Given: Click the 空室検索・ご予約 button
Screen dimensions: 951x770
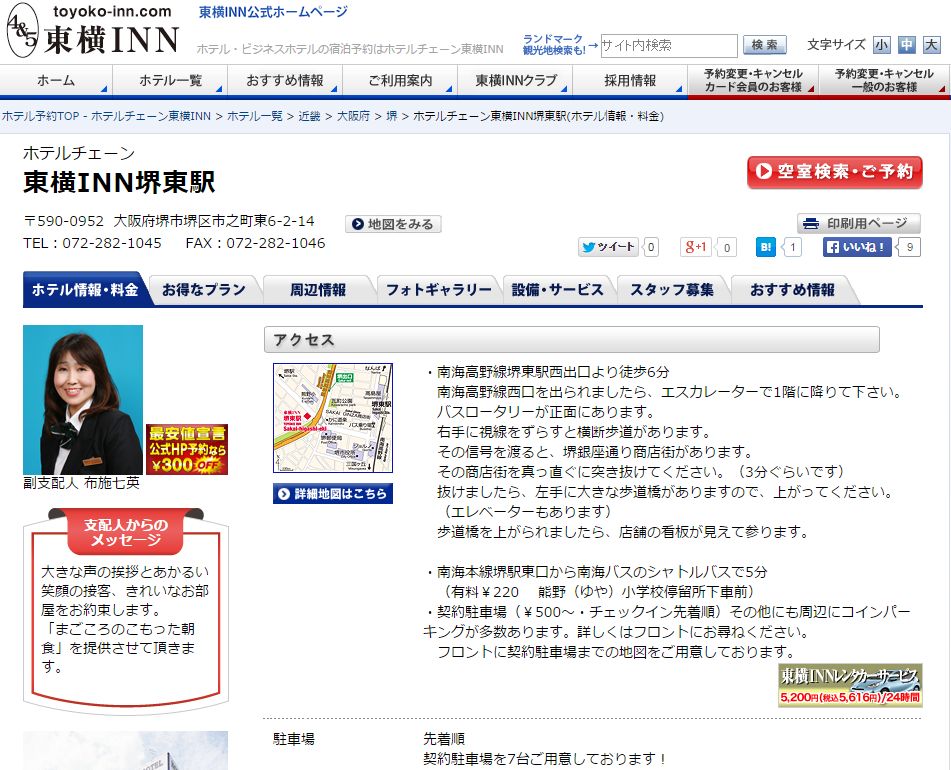Looking at the screenshot, I should (x=835, y=172).
